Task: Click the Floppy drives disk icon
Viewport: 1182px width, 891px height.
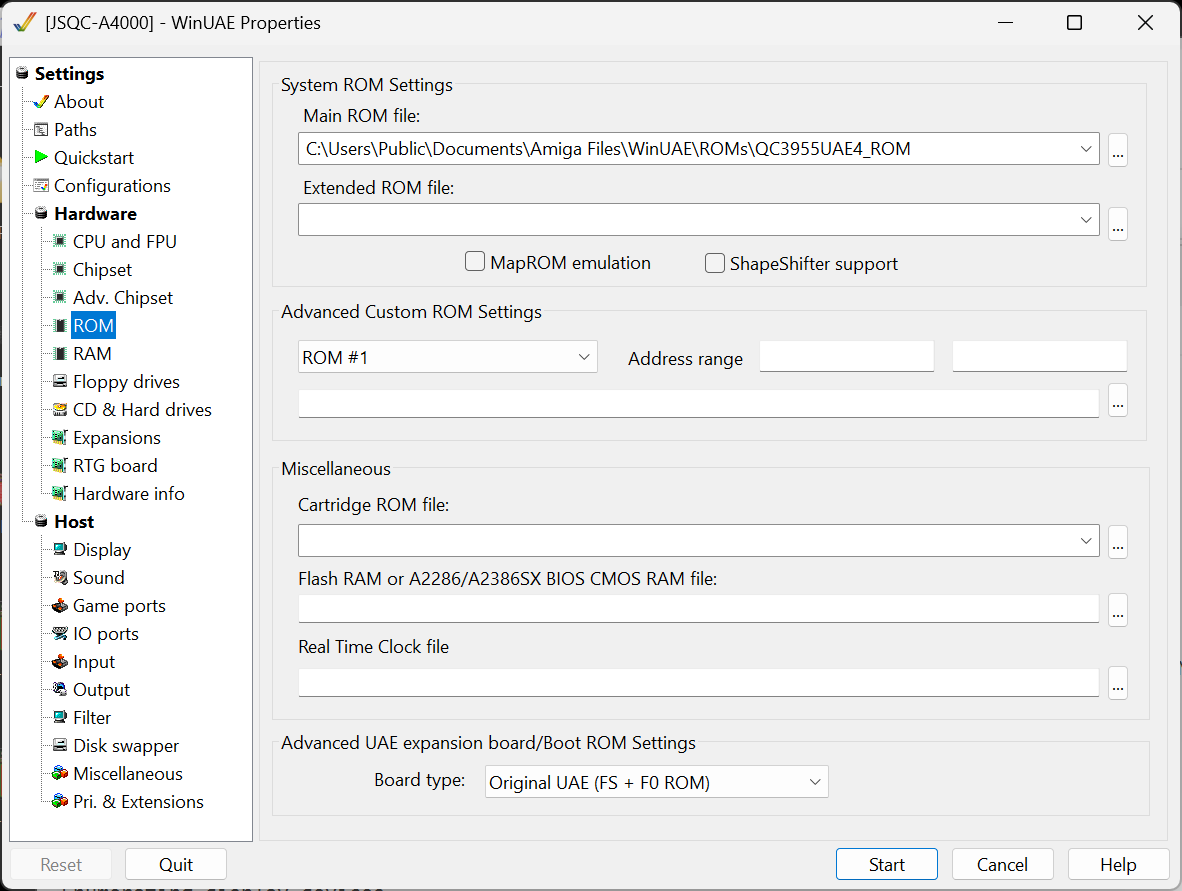Action: tap(60, 381)
